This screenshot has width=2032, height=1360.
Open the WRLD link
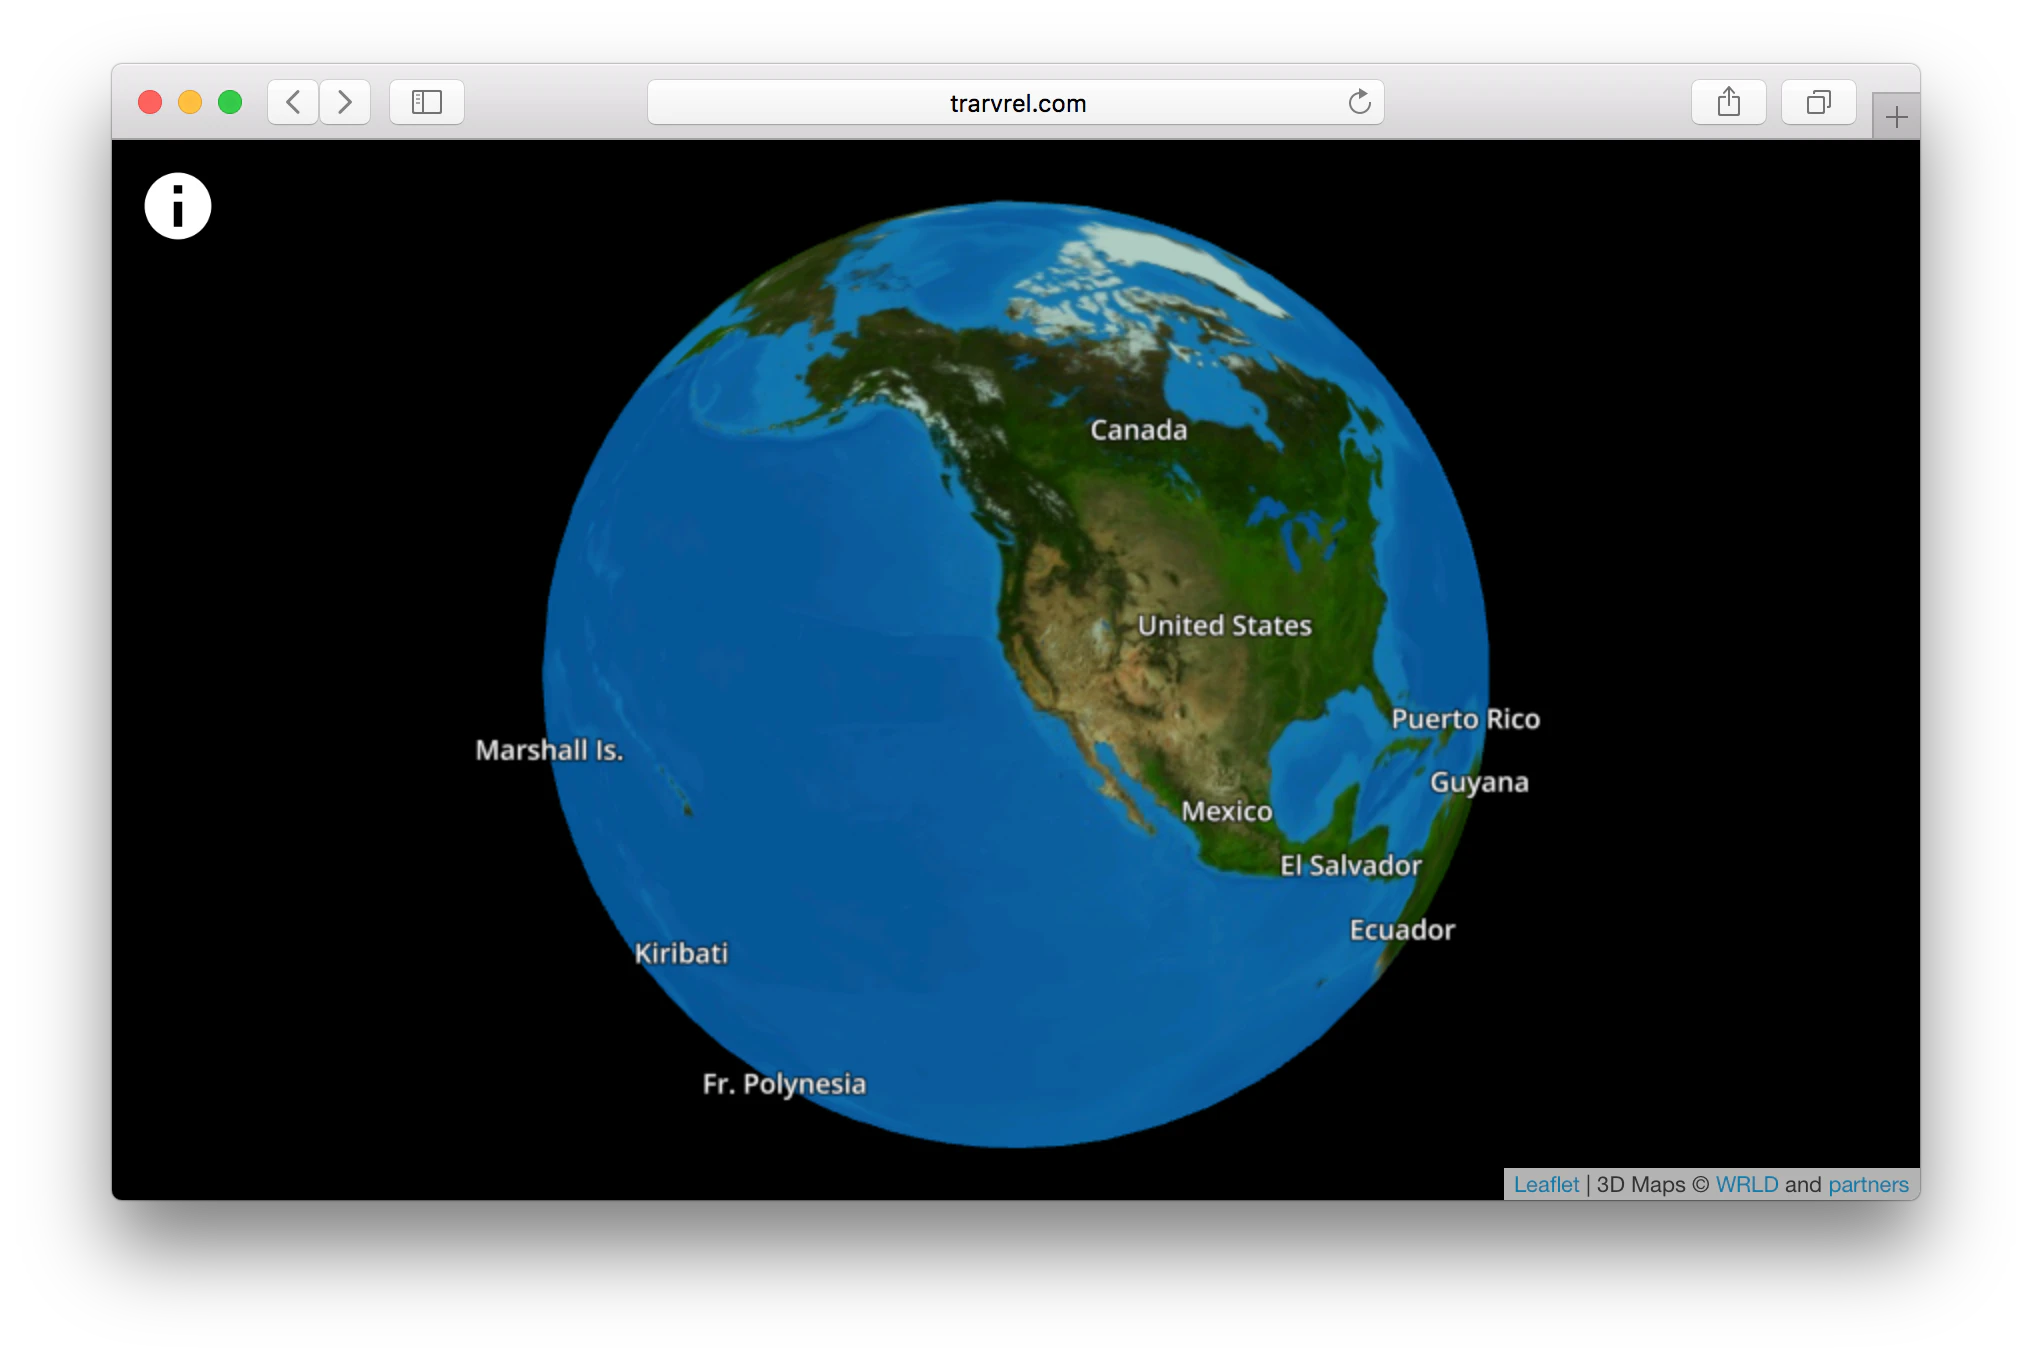coord(1746,1184)
